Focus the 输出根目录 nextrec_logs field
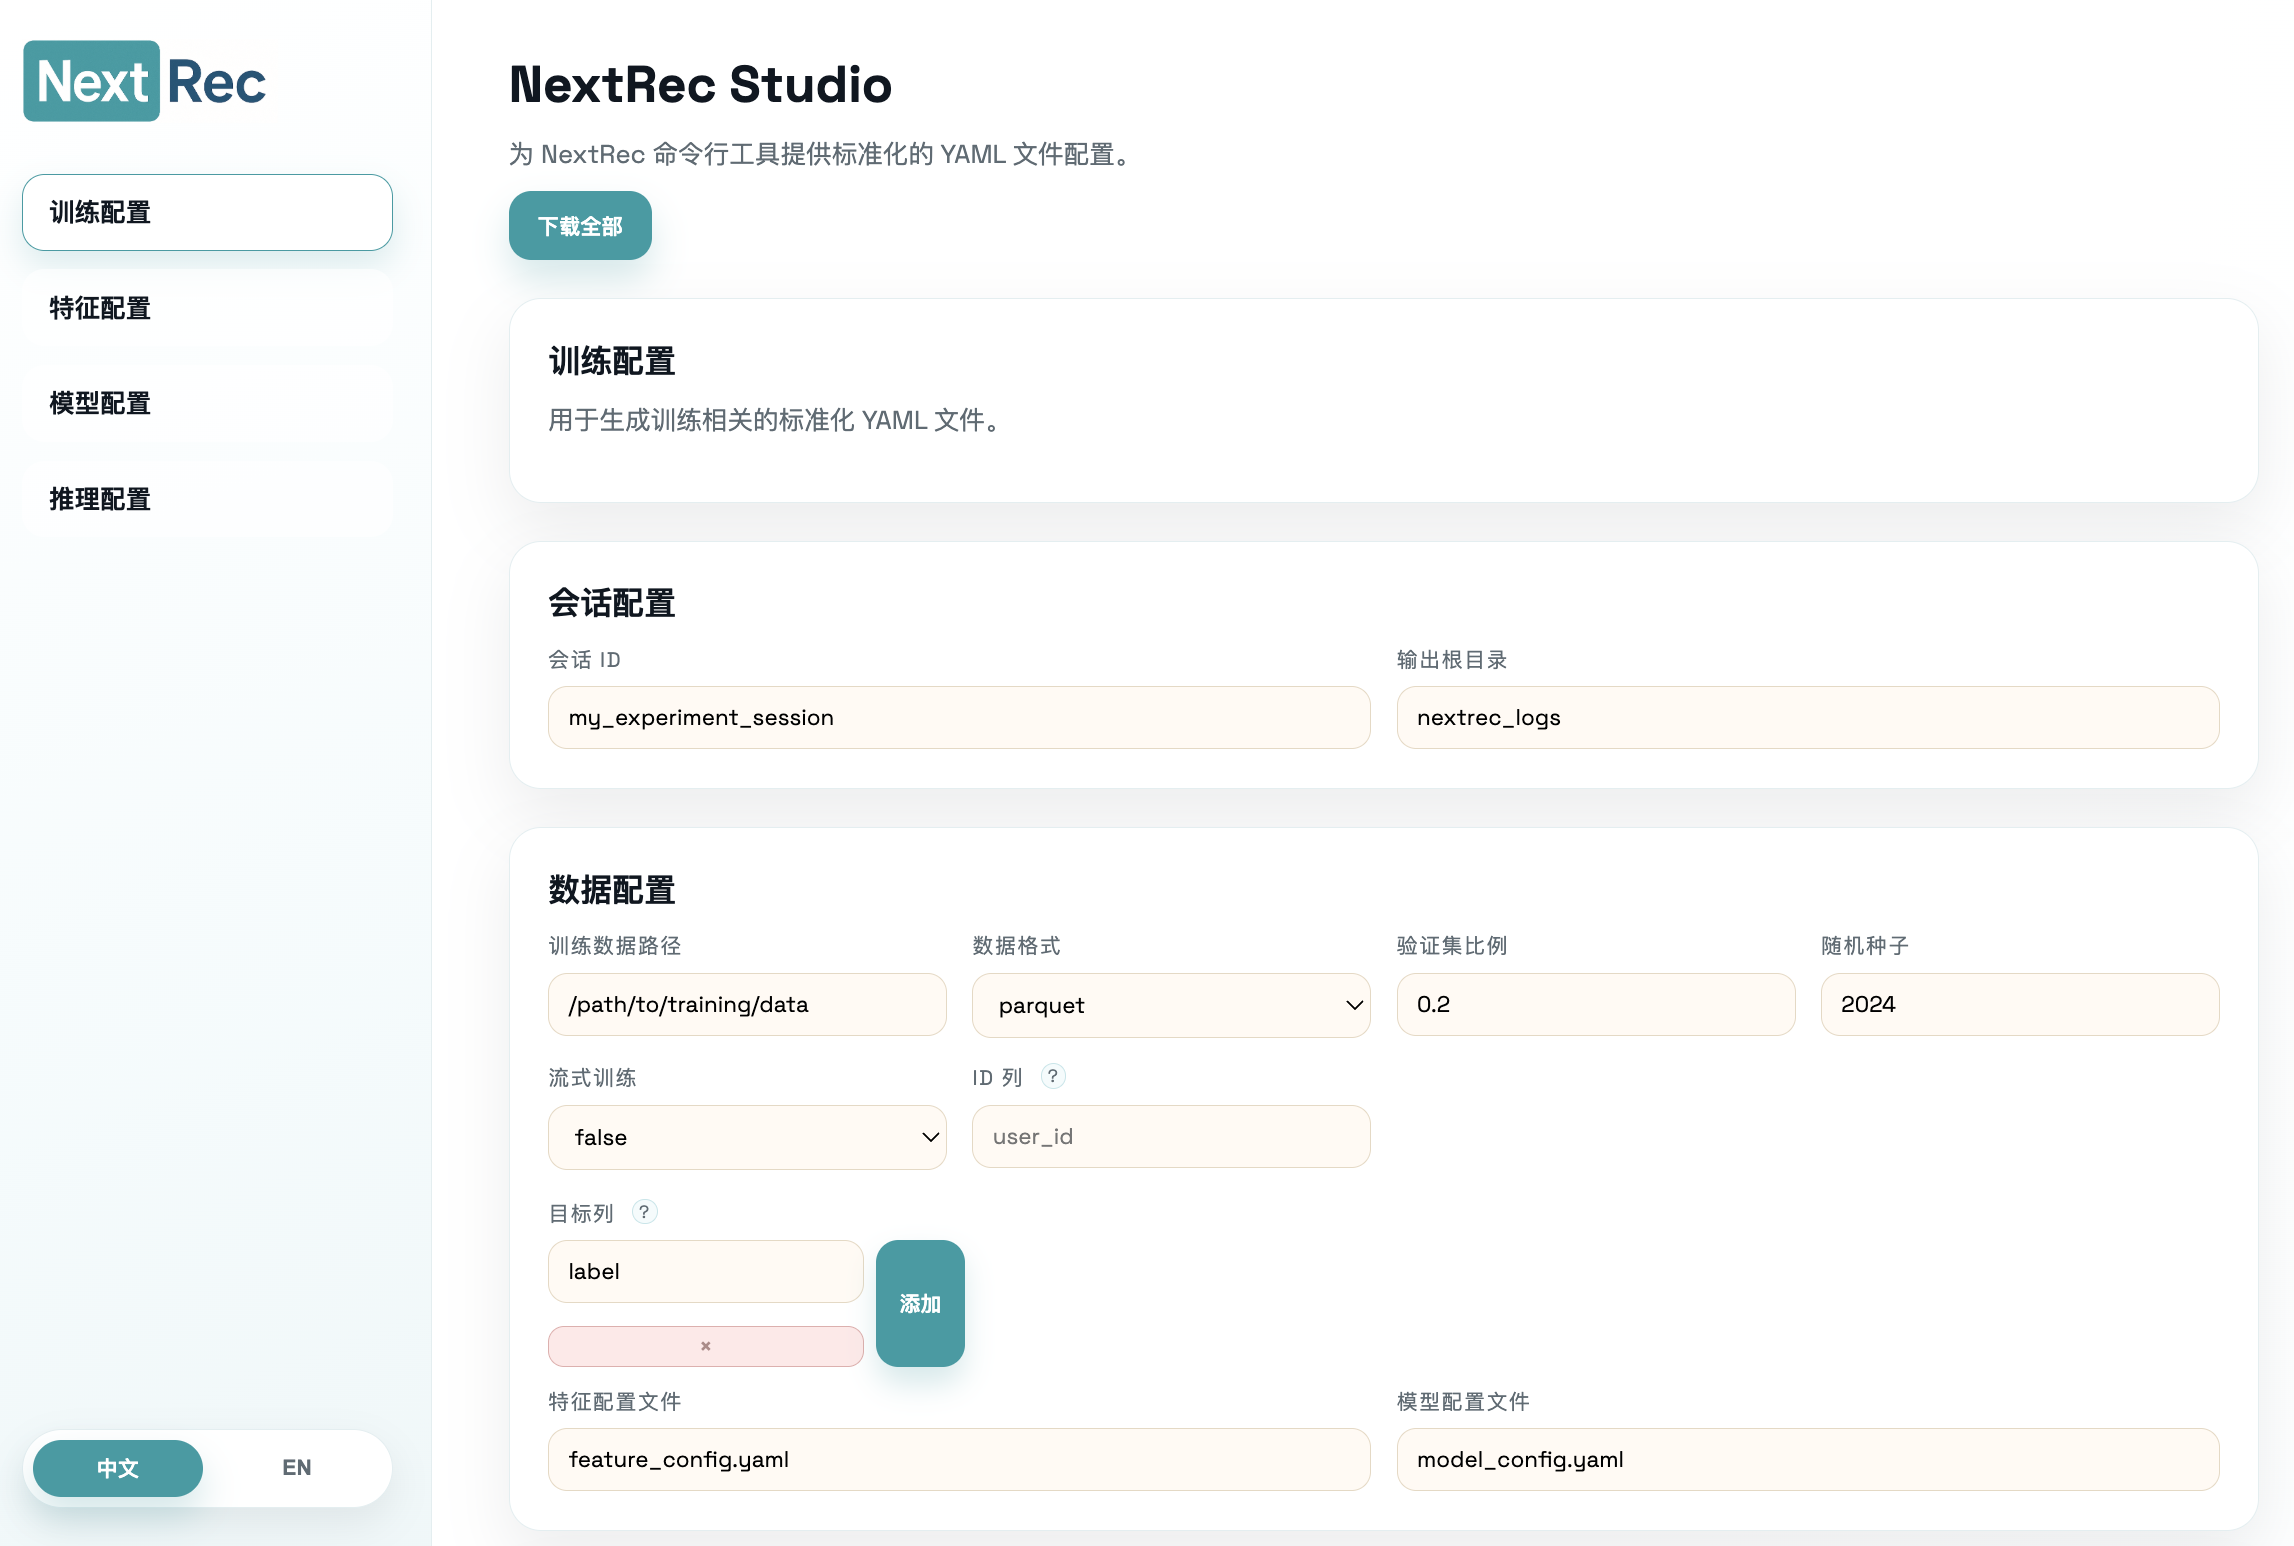Image resolution: width=2294 pixels, height=1546 pixels. [1806, 717]
